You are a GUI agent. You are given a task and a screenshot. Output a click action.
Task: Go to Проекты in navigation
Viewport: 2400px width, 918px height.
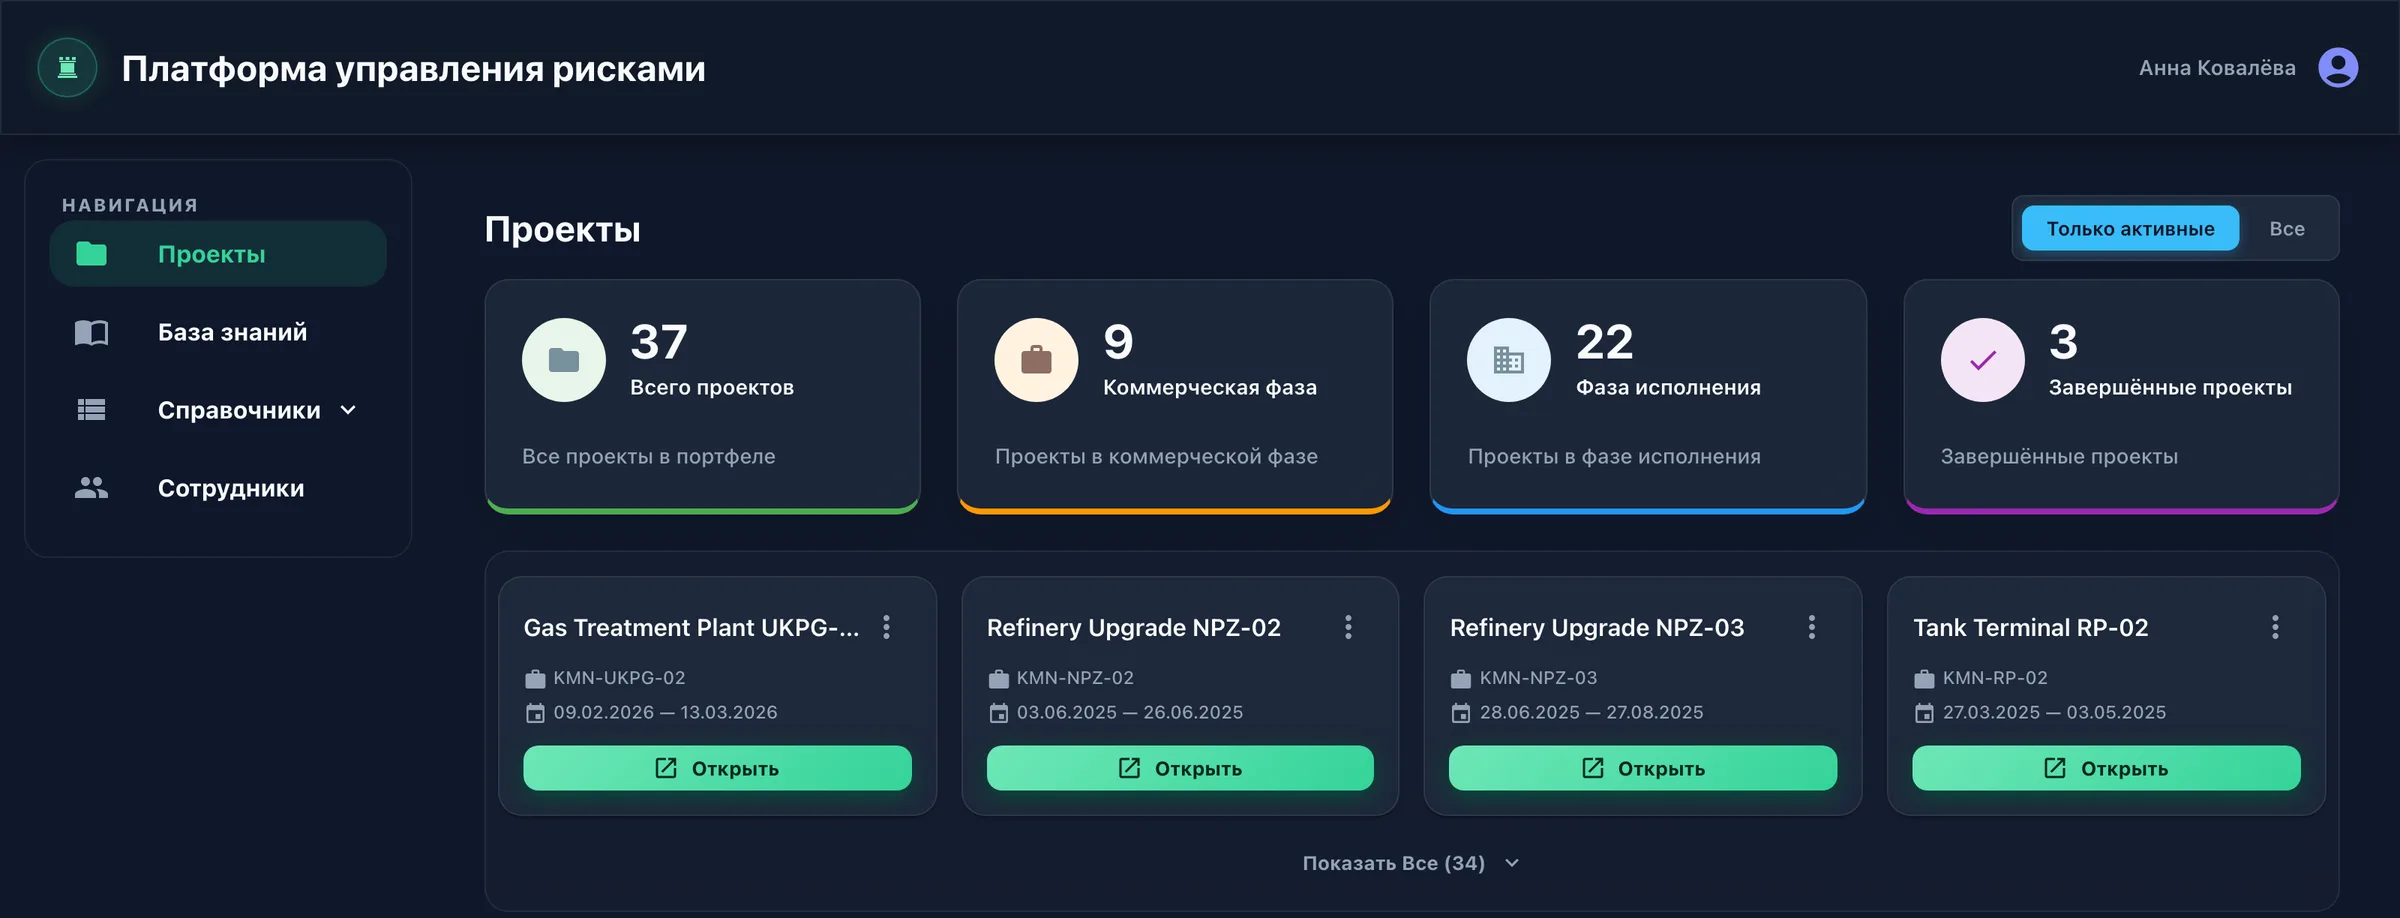[x=218, y=254]
